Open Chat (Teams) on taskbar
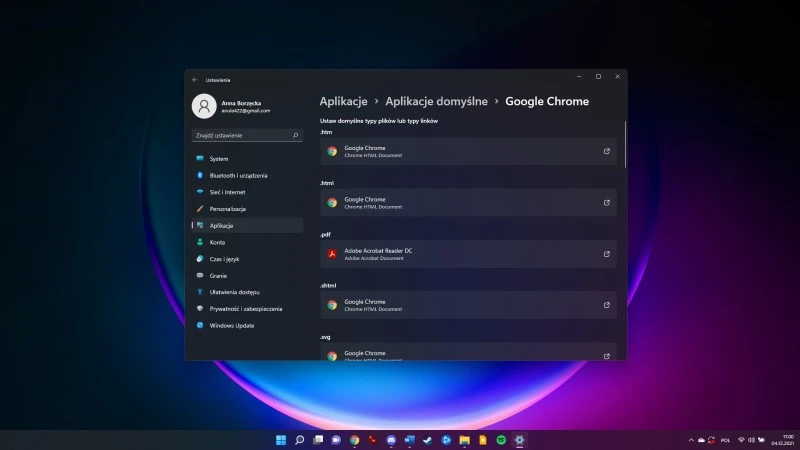The height and width of the screenshot is (450, 800). click(x=336, y=440)
